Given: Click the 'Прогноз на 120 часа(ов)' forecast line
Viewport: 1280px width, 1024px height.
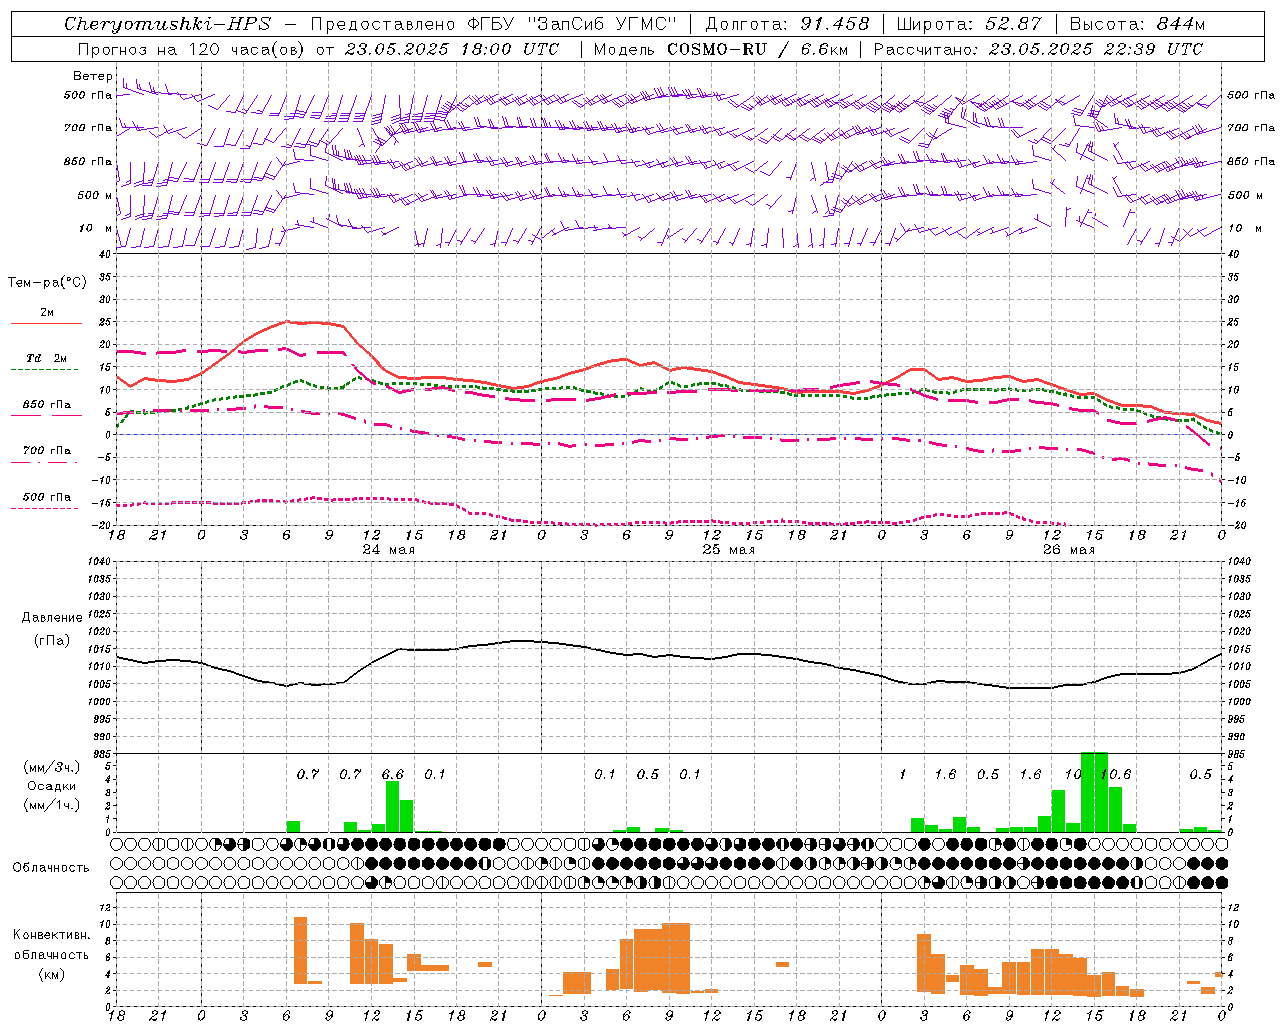Looking at the screenshot, I should [x=318, y=49].
